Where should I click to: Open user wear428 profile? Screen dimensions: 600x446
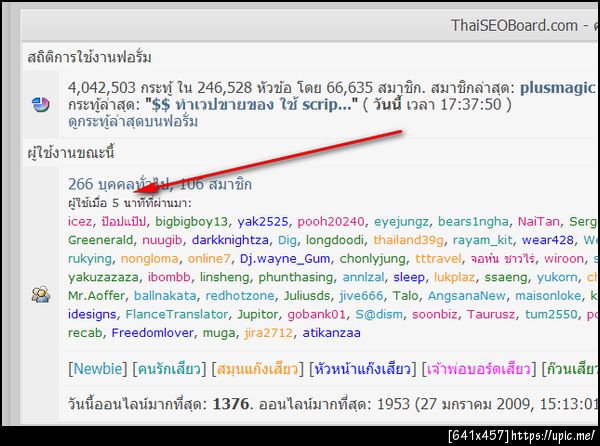pyautogui.click(x=548, y=240)
